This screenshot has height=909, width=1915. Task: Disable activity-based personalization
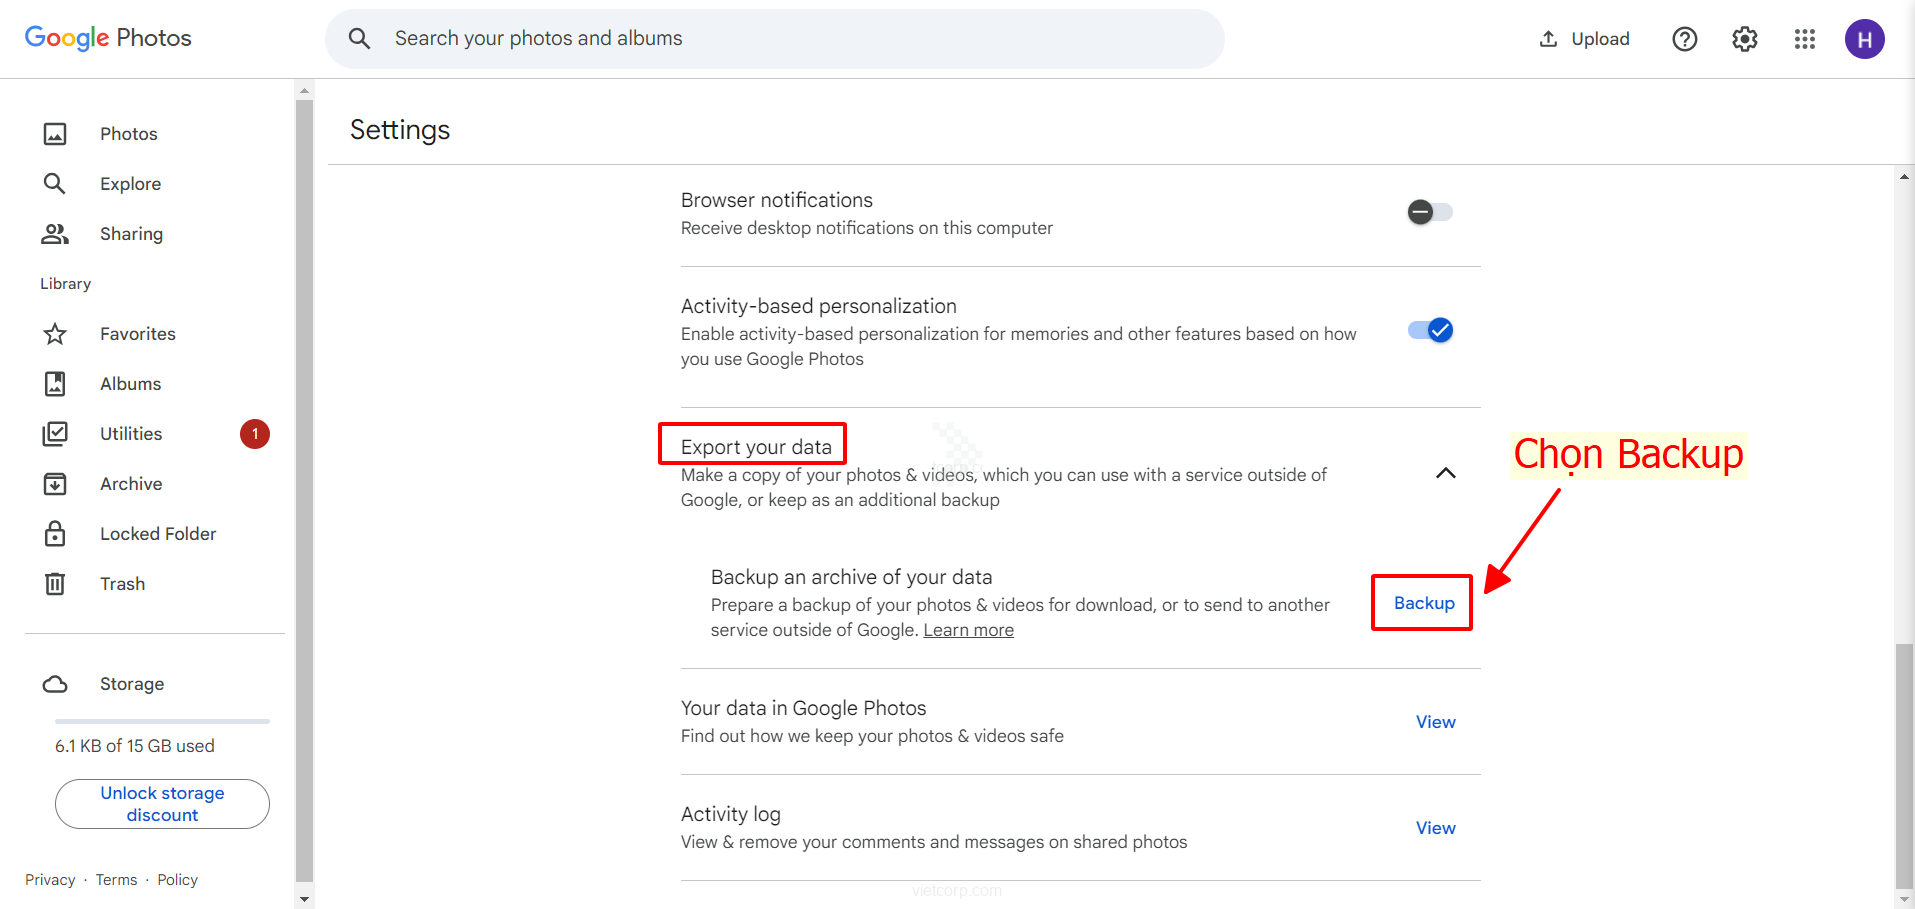1428,329
